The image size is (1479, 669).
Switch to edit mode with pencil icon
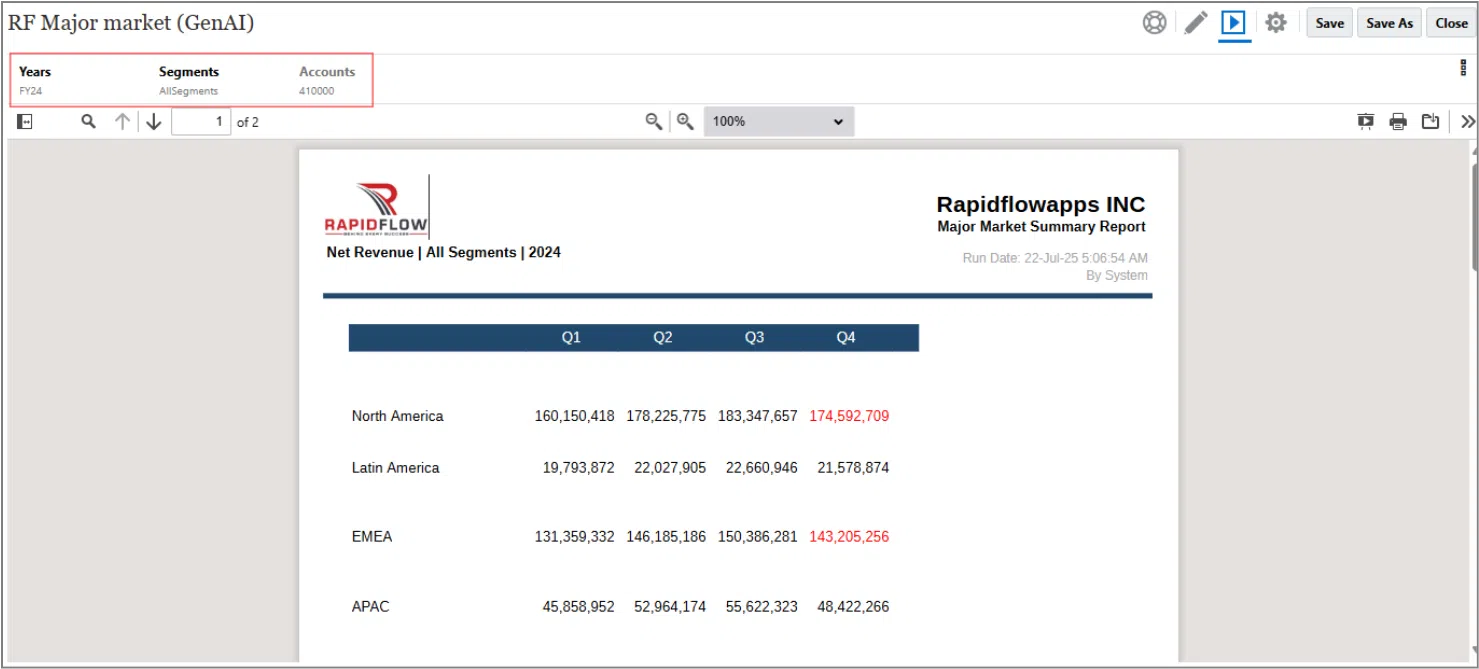coord(1196,23)
